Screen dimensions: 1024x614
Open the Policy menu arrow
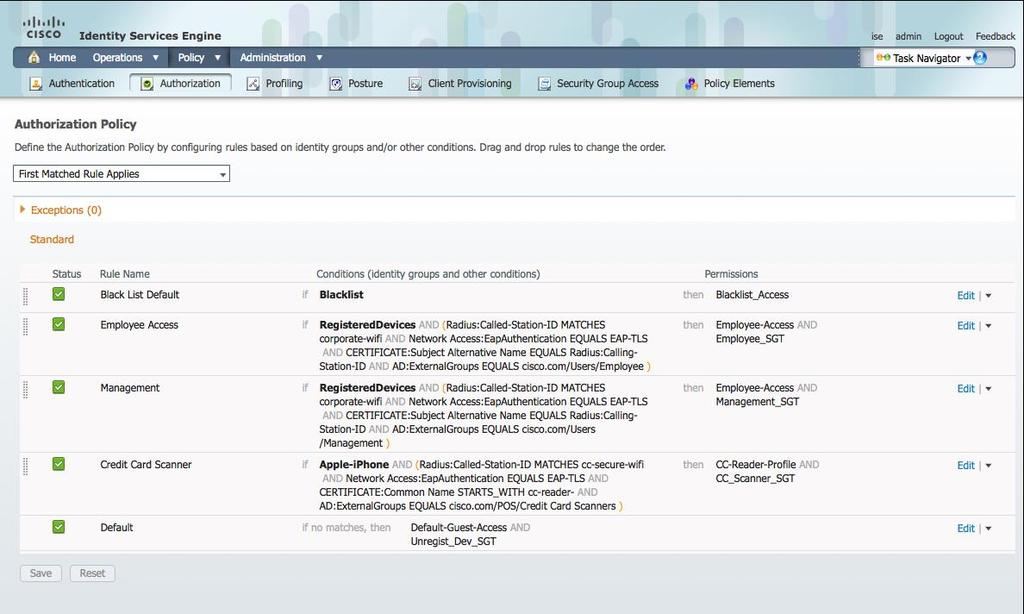coord(217,57)
